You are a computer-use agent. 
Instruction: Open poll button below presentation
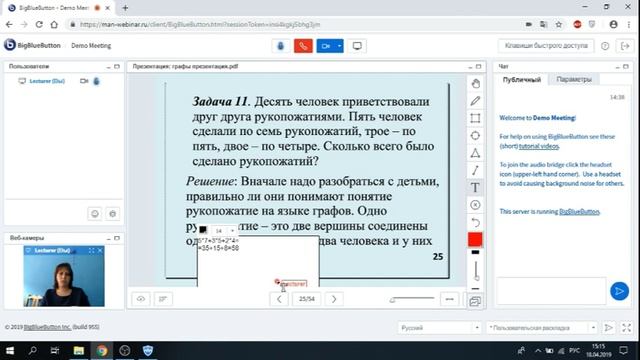[x=163, y=299]
